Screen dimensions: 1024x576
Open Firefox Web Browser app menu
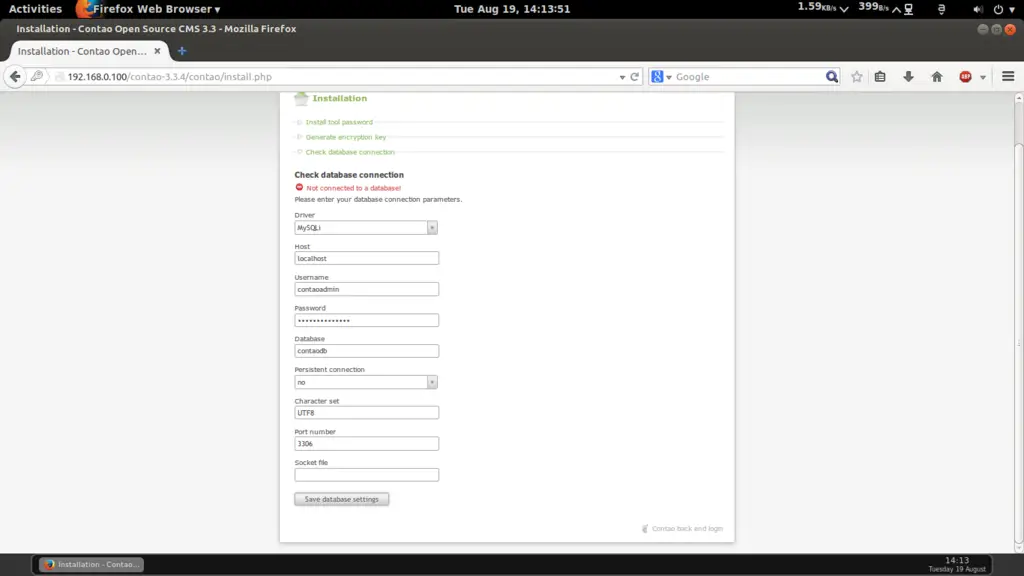157,9
